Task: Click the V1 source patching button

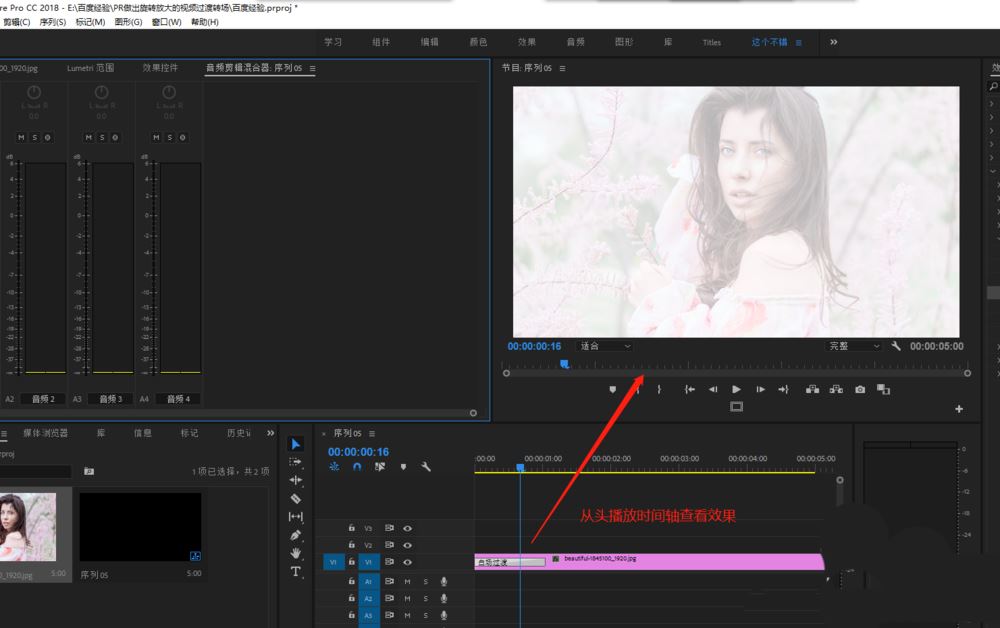Action: pyautogui.click(x=332, y=562)
